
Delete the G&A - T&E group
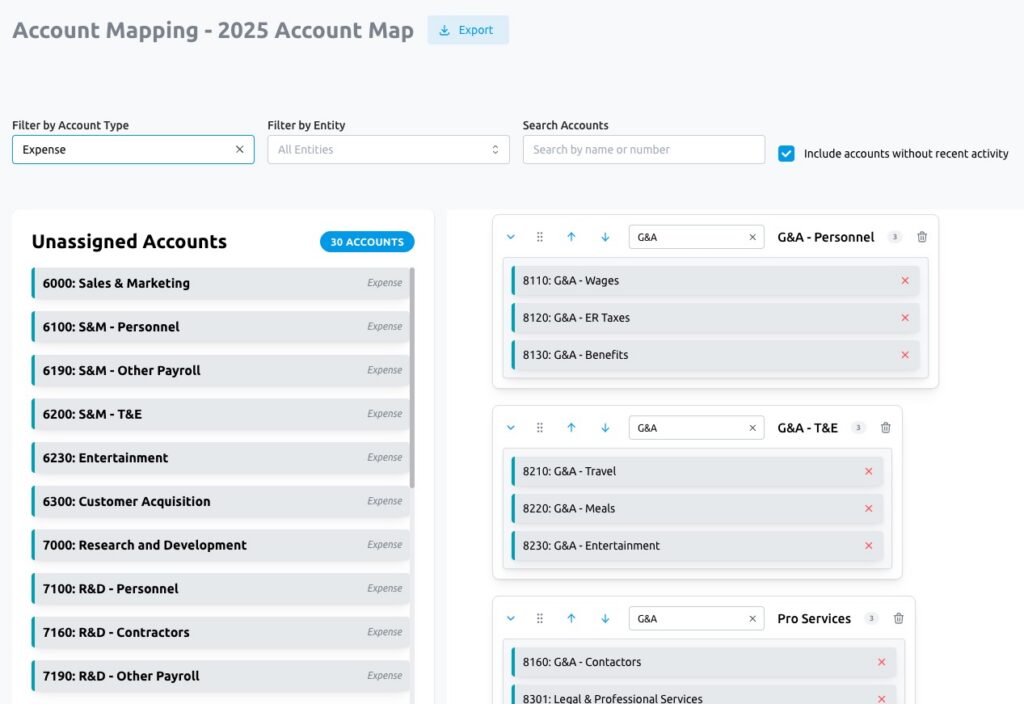tap(885, 428)
